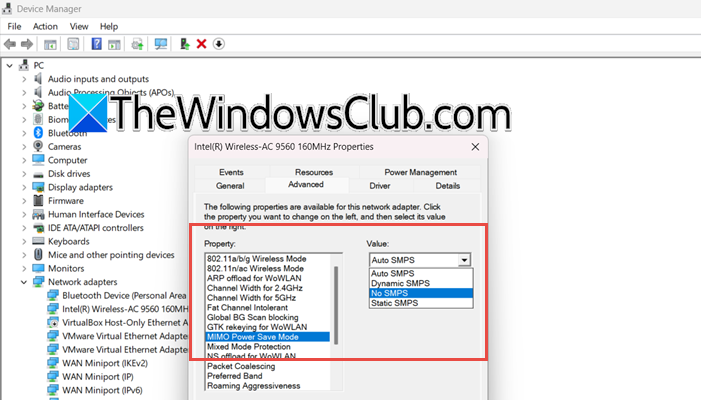Viewport: 701px width, 400px height.
Task: Click the Bluetooth category icon
Action: [38, 133]
